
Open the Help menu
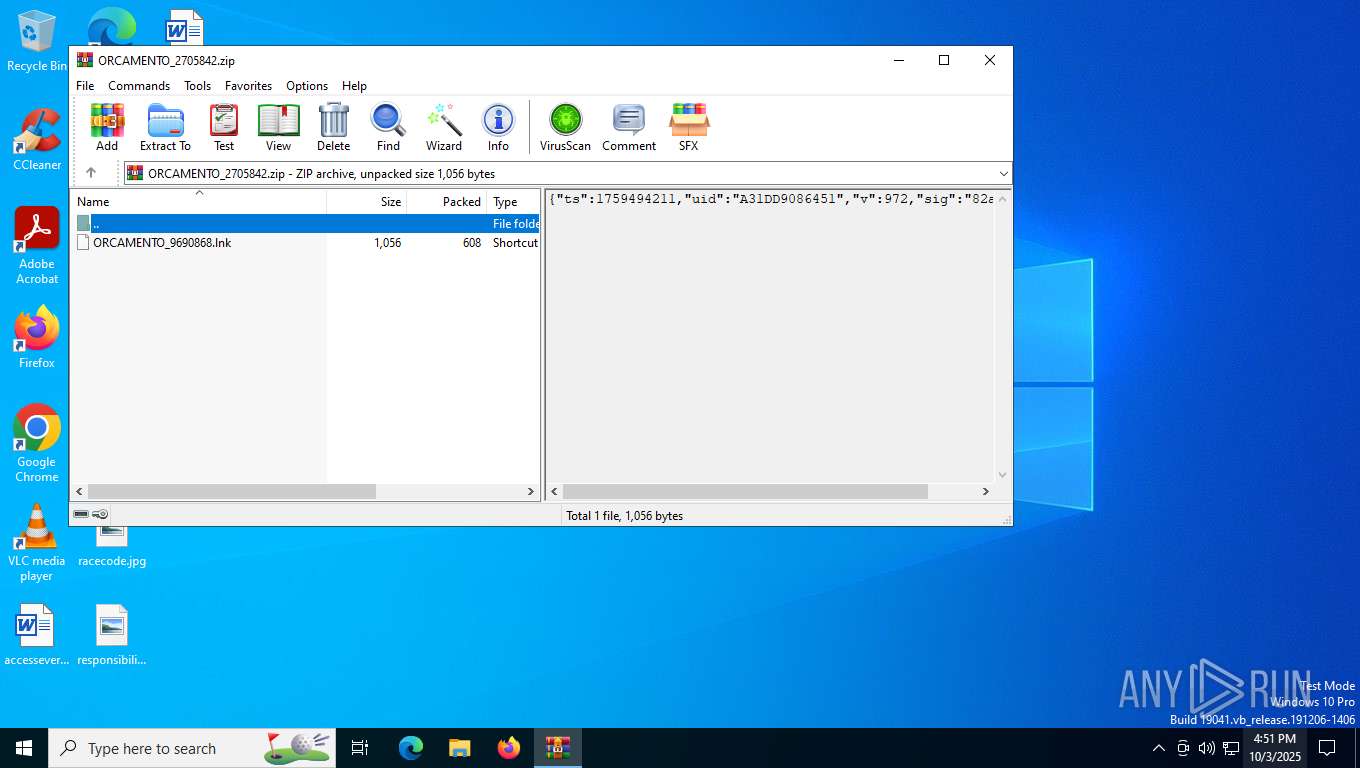point(354,86)
